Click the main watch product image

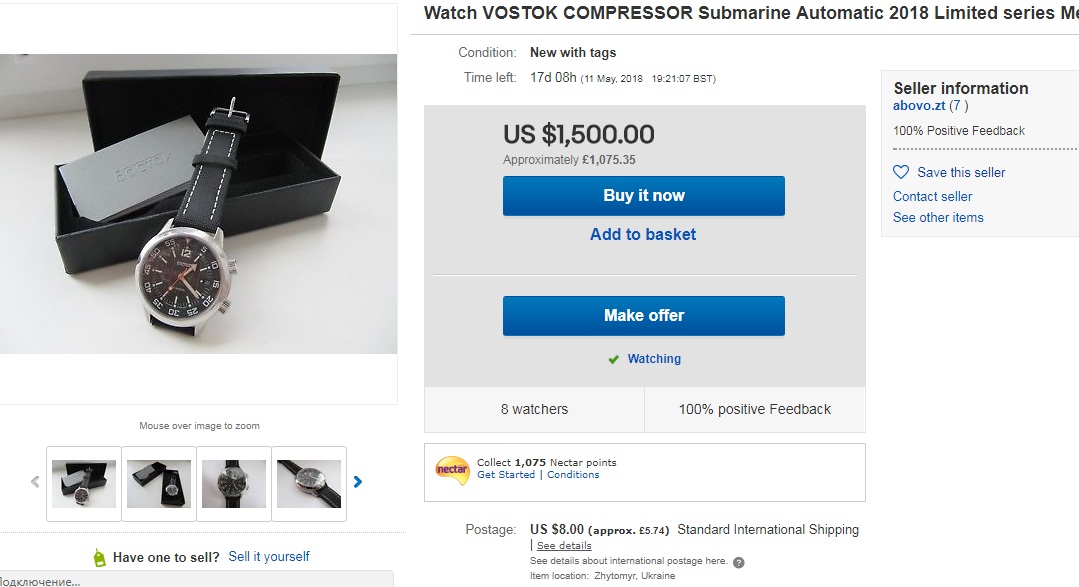[198, 204]
